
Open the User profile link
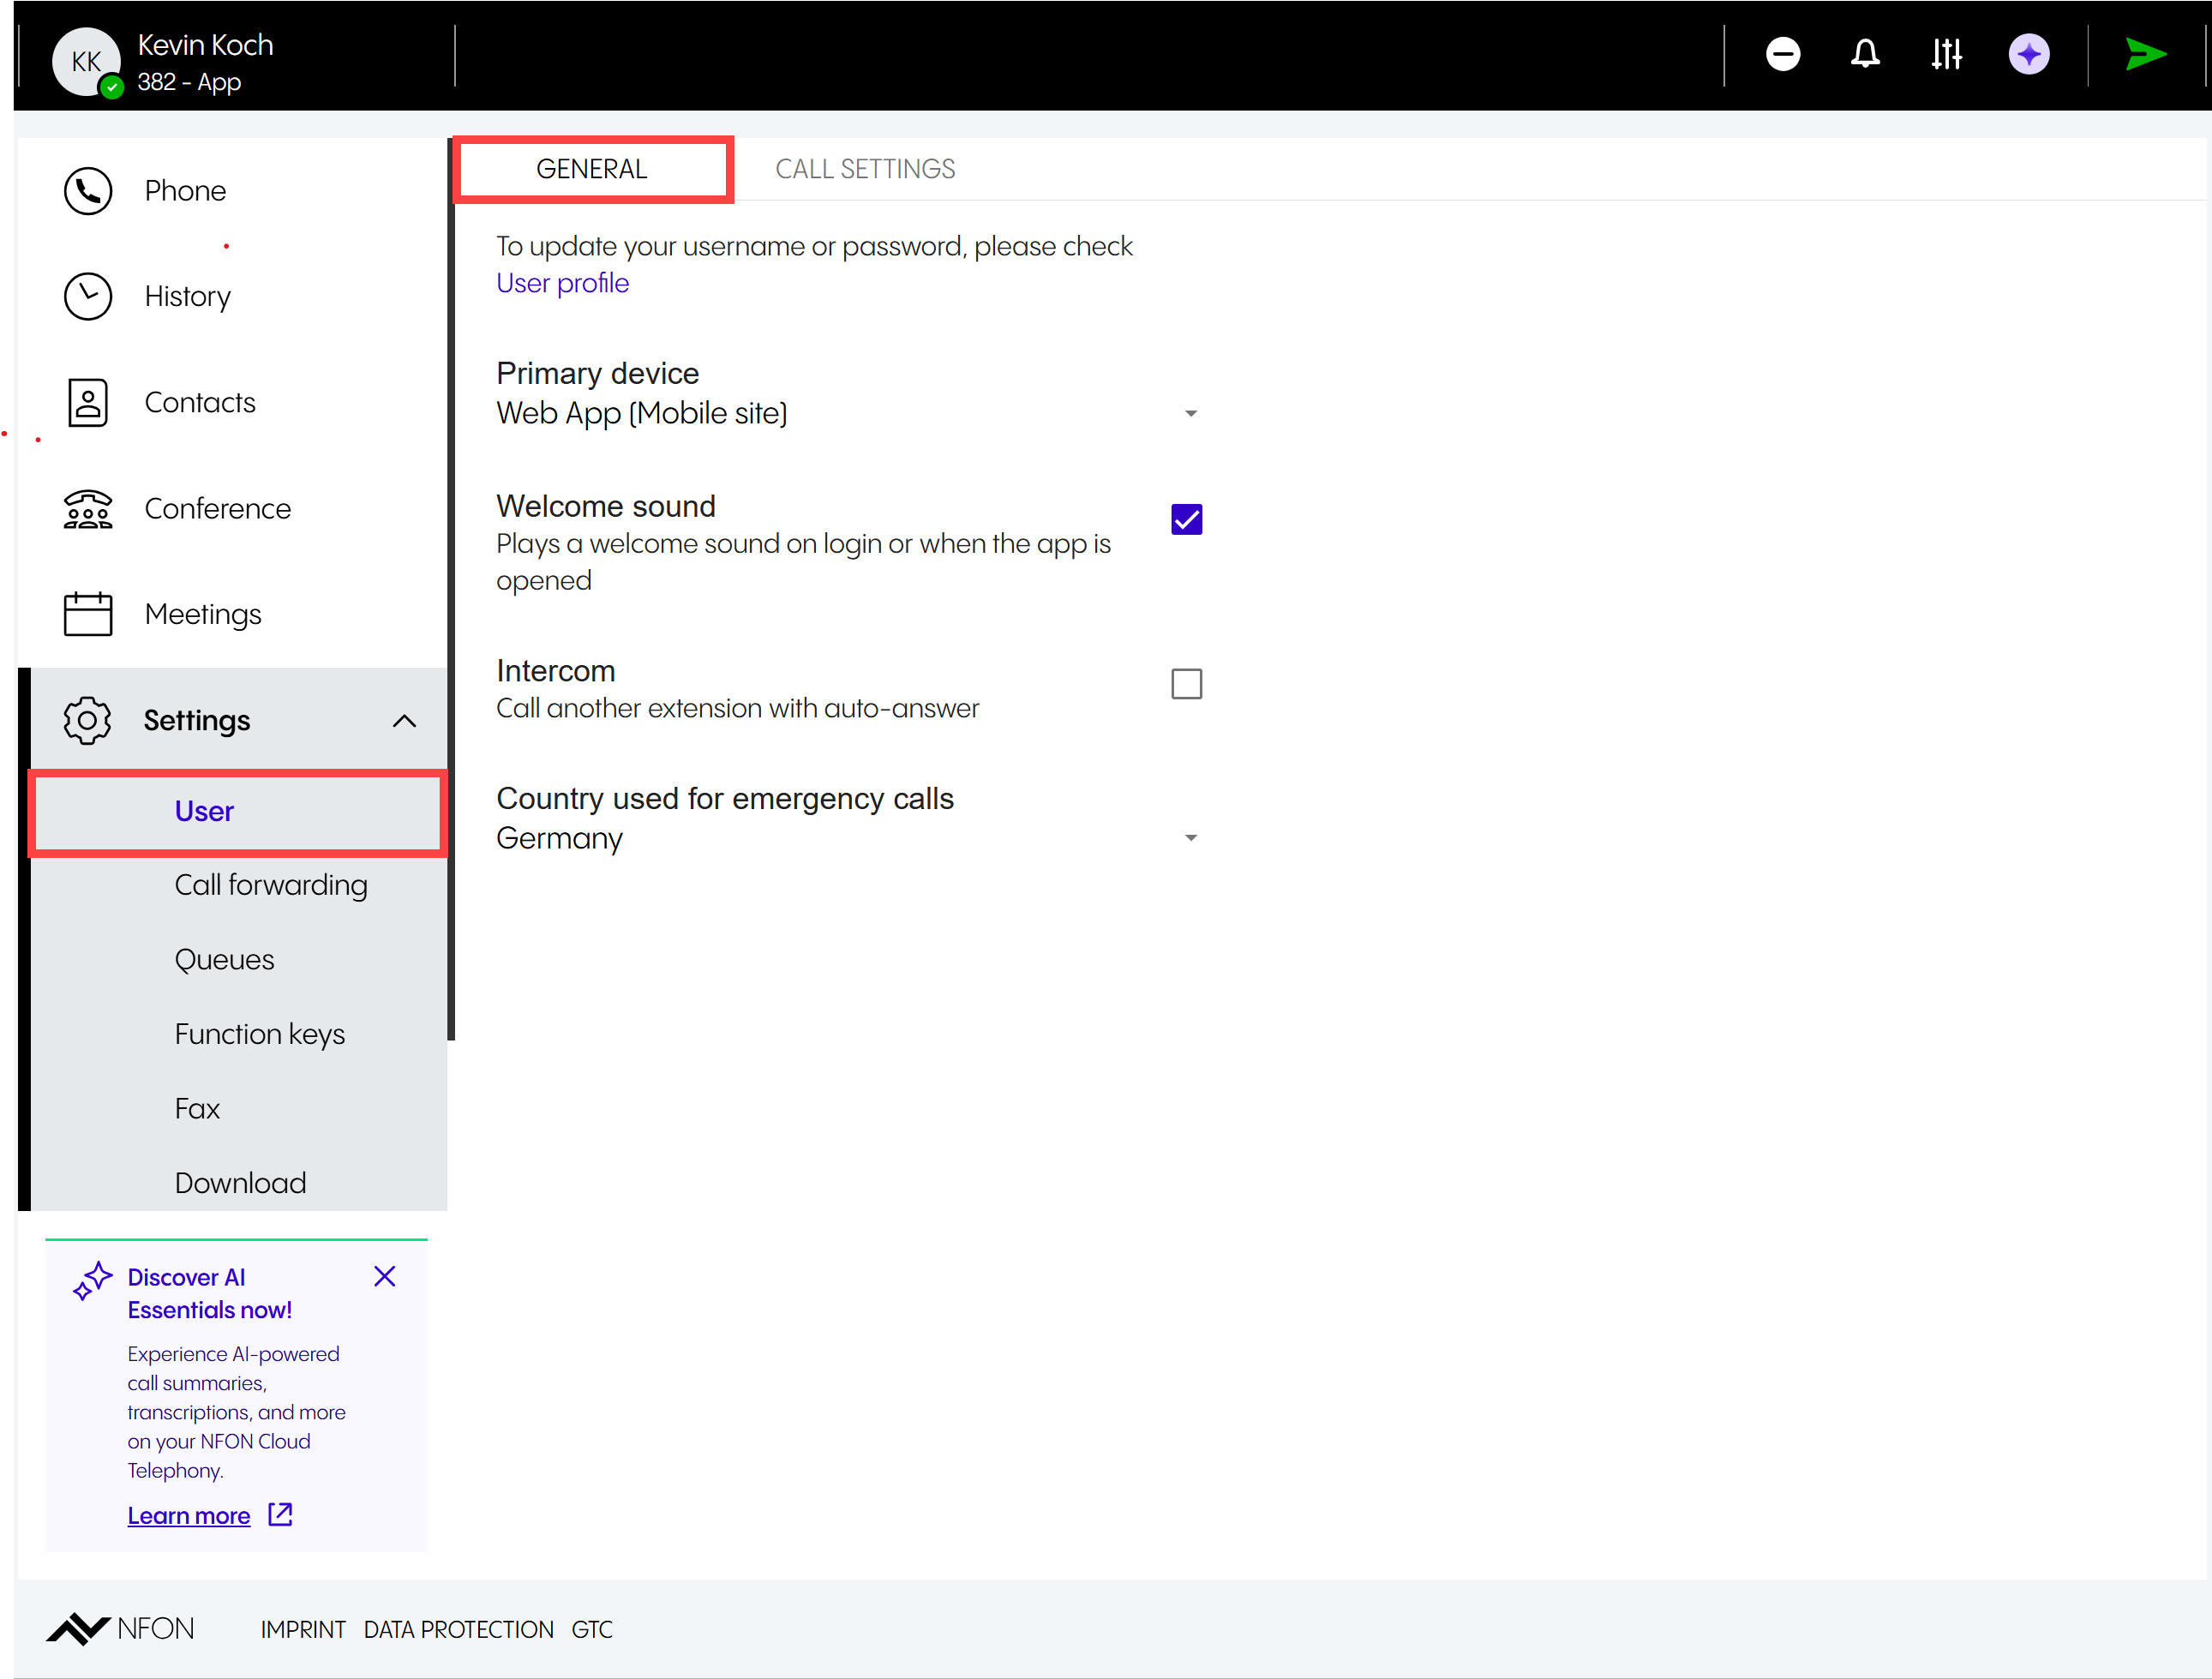(563, 283)
